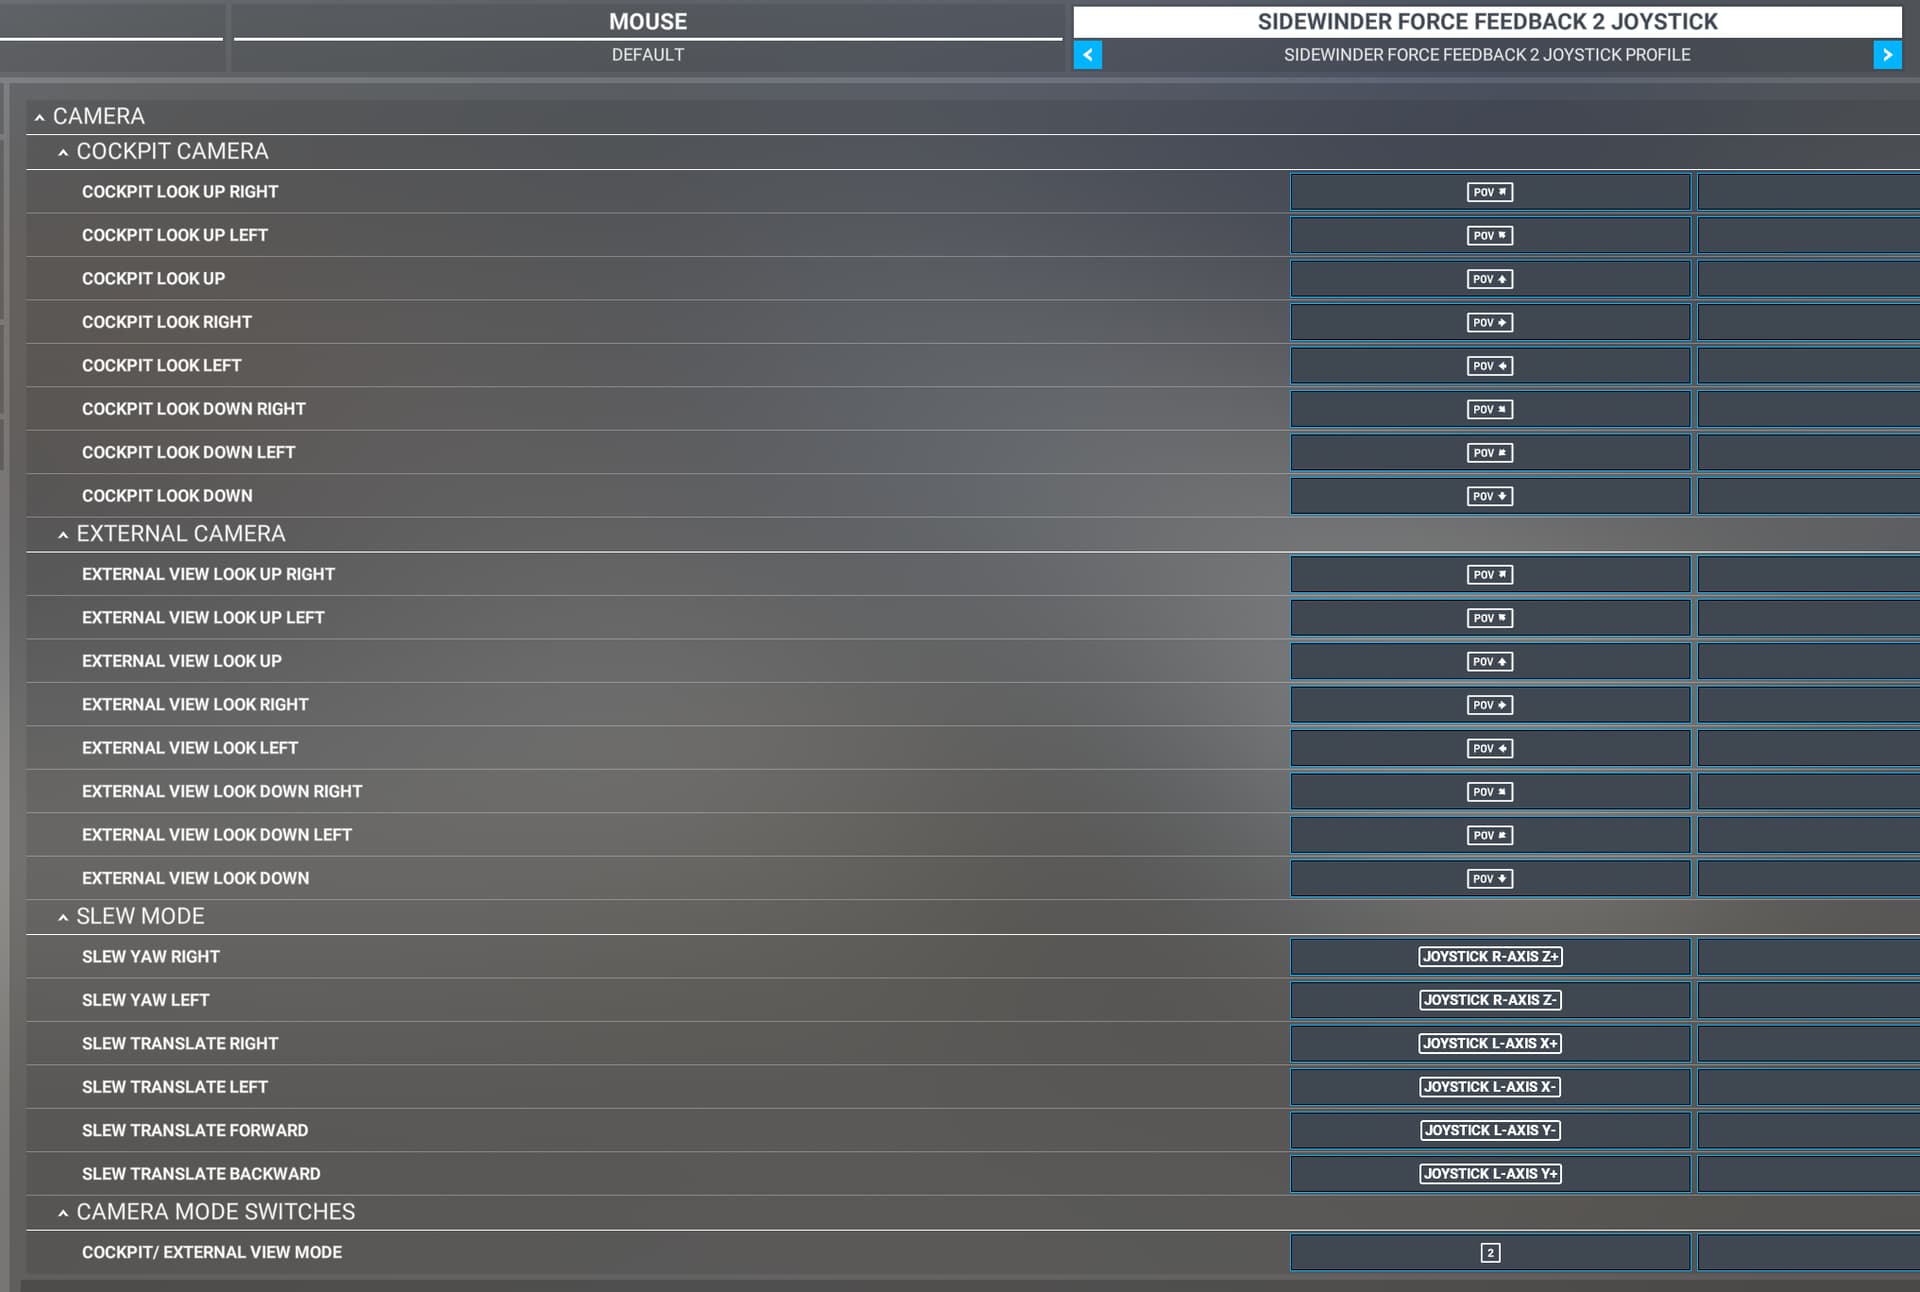Select the Sidewinder Force Feedback 2 Joystick tab
This screenshot has height=1292, width=1920.
(x=1487, y=22)
